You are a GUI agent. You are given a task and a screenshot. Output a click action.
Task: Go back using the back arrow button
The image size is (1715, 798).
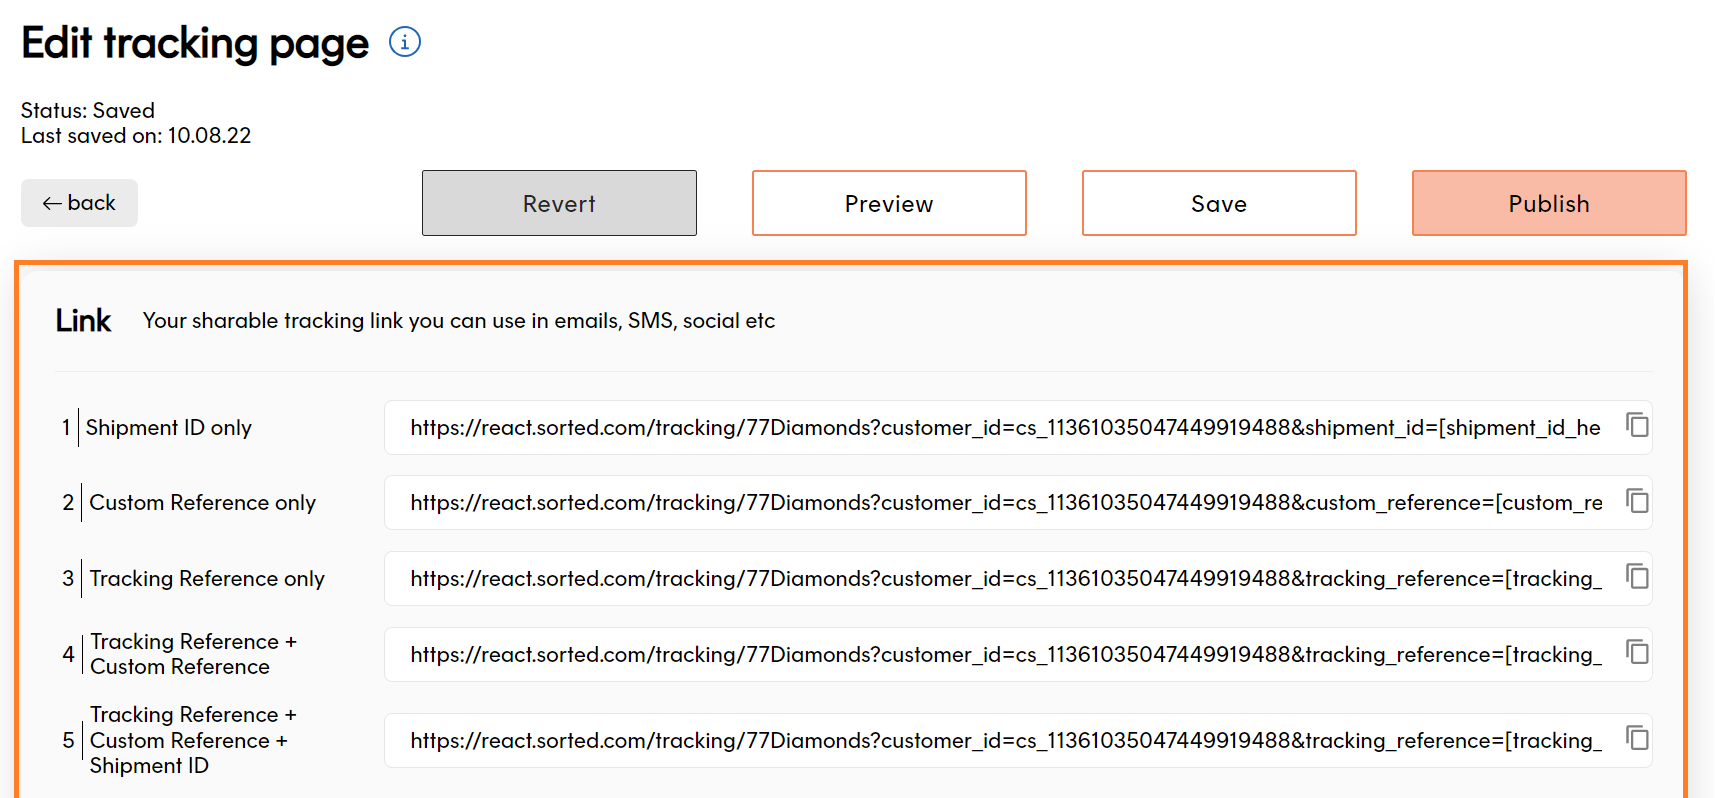(x=79, y=203)
